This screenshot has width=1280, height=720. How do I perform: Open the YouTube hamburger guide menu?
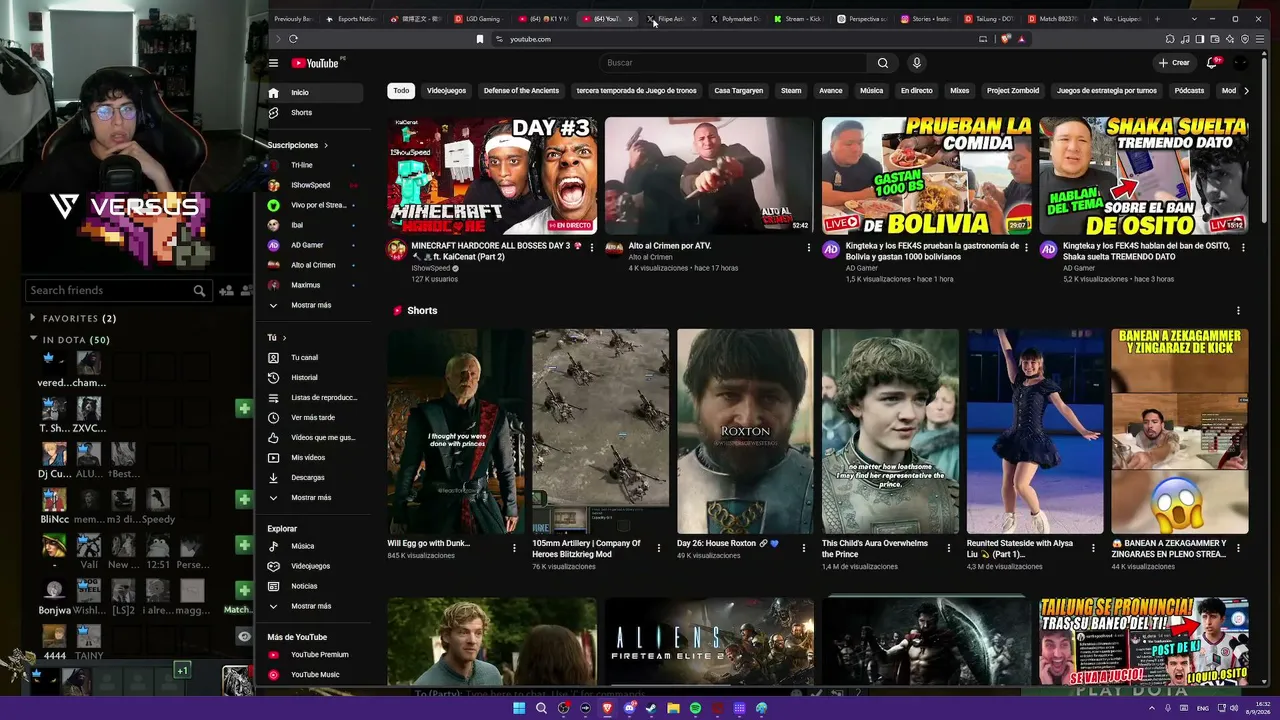pyautogui.click(x=273, y=63)
